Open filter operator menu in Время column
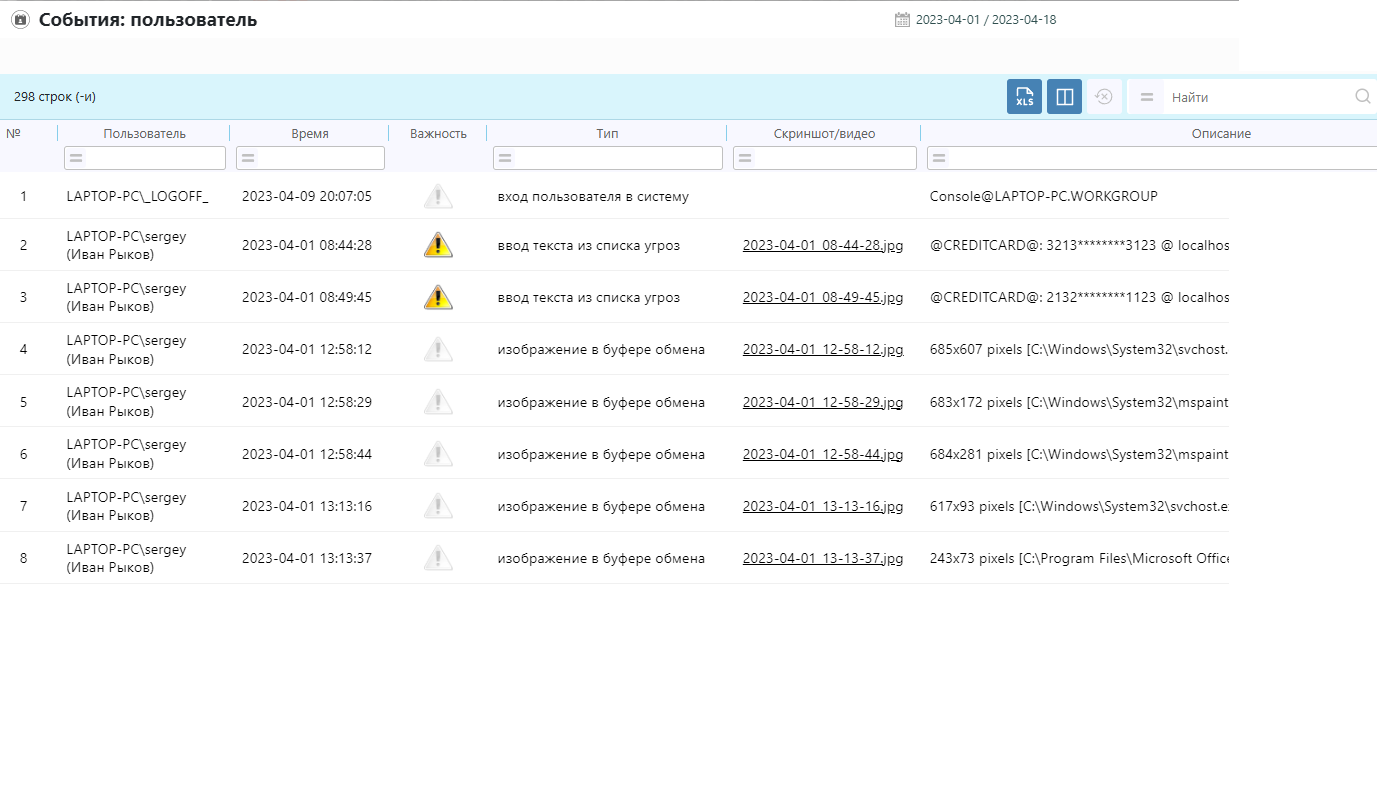Screen dimensions: 1385x796 pyautogui.click(x=248, y=158)
